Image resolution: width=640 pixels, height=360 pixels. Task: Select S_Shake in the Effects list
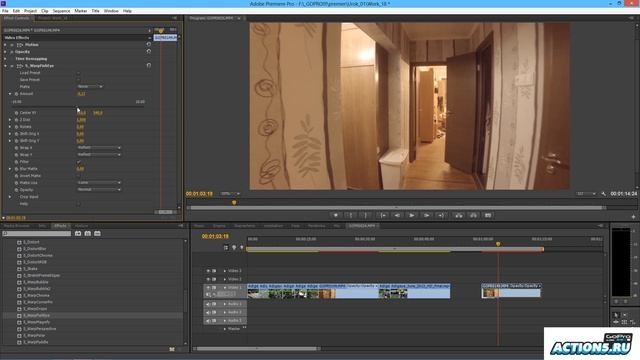31,269
